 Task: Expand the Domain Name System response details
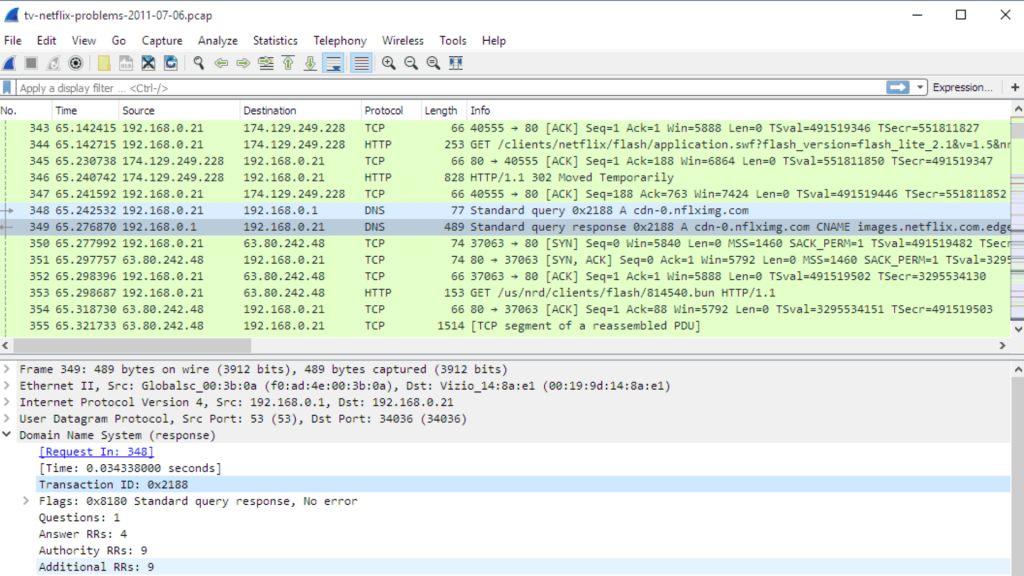tap(8, 435)
